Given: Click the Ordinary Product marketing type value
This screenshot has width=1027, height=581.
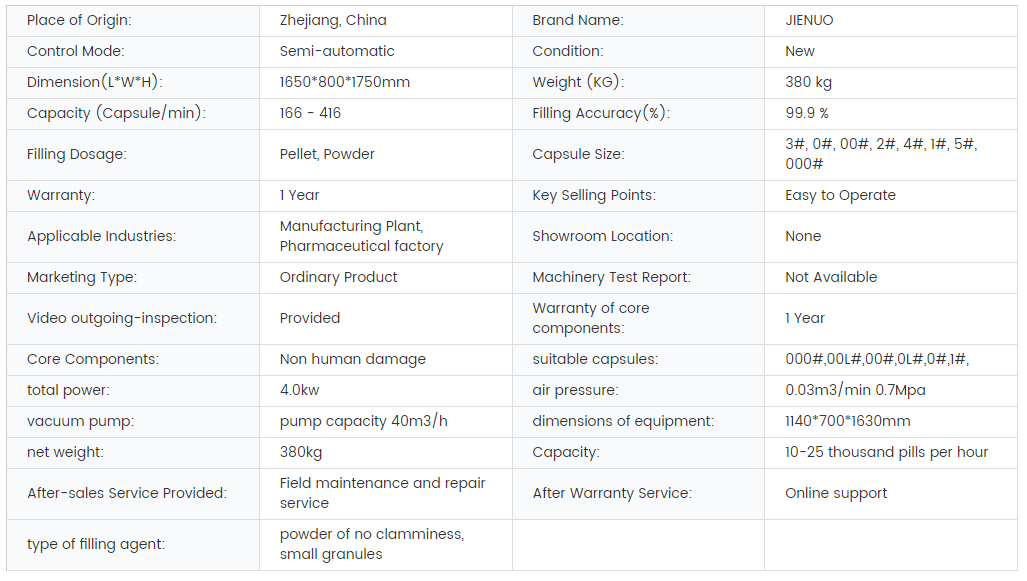Looking at the screenshot, I should 338,277.
